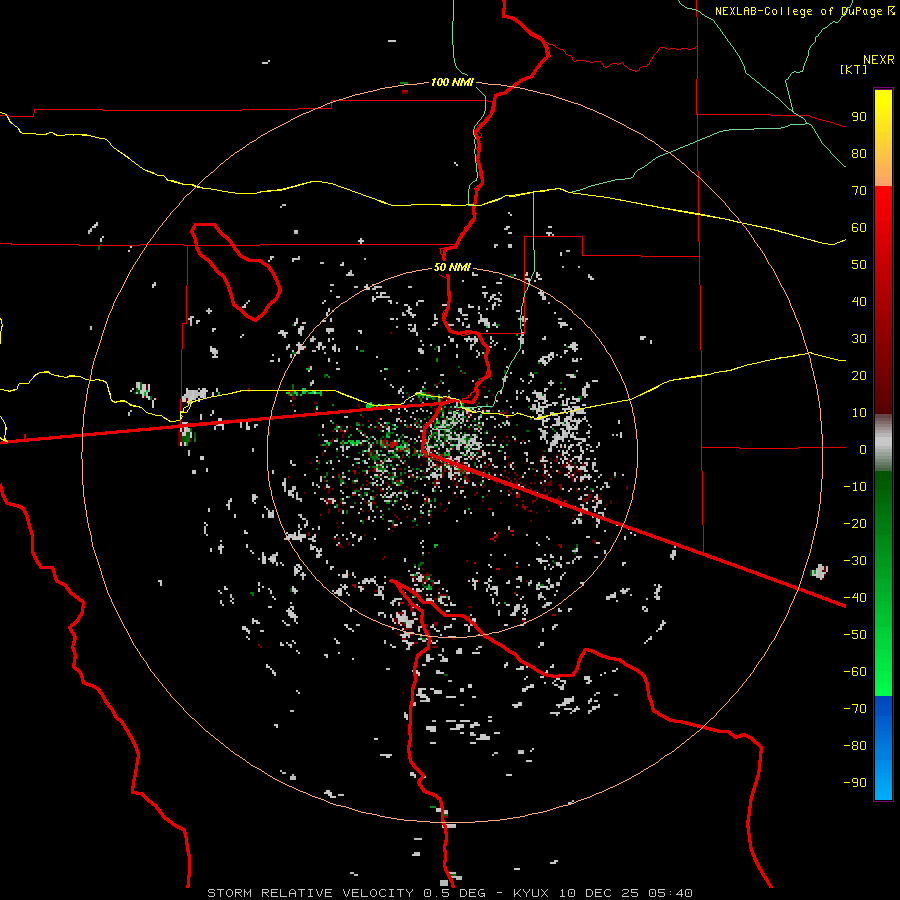Click the 20 value on velocity scale
This screenshot has width=900, height=900.
859,375
